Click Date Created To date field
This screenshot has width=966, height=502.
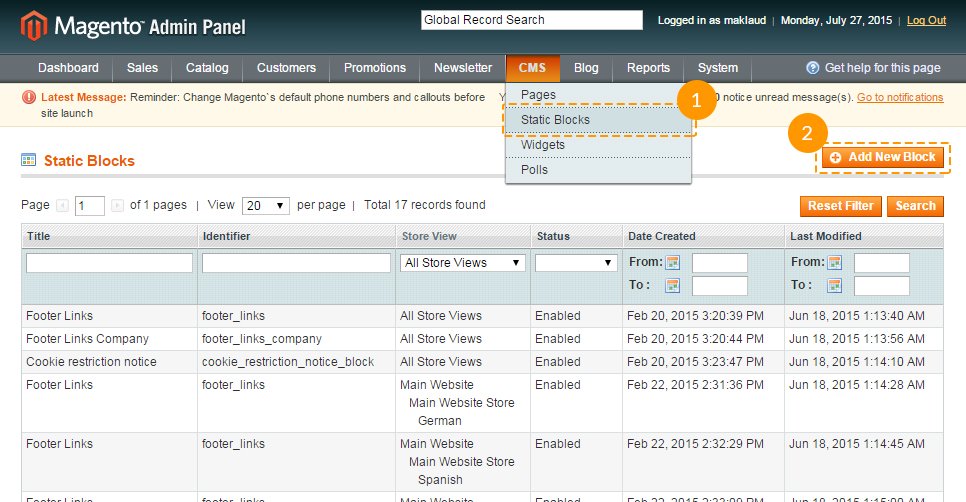click(720, 286)
